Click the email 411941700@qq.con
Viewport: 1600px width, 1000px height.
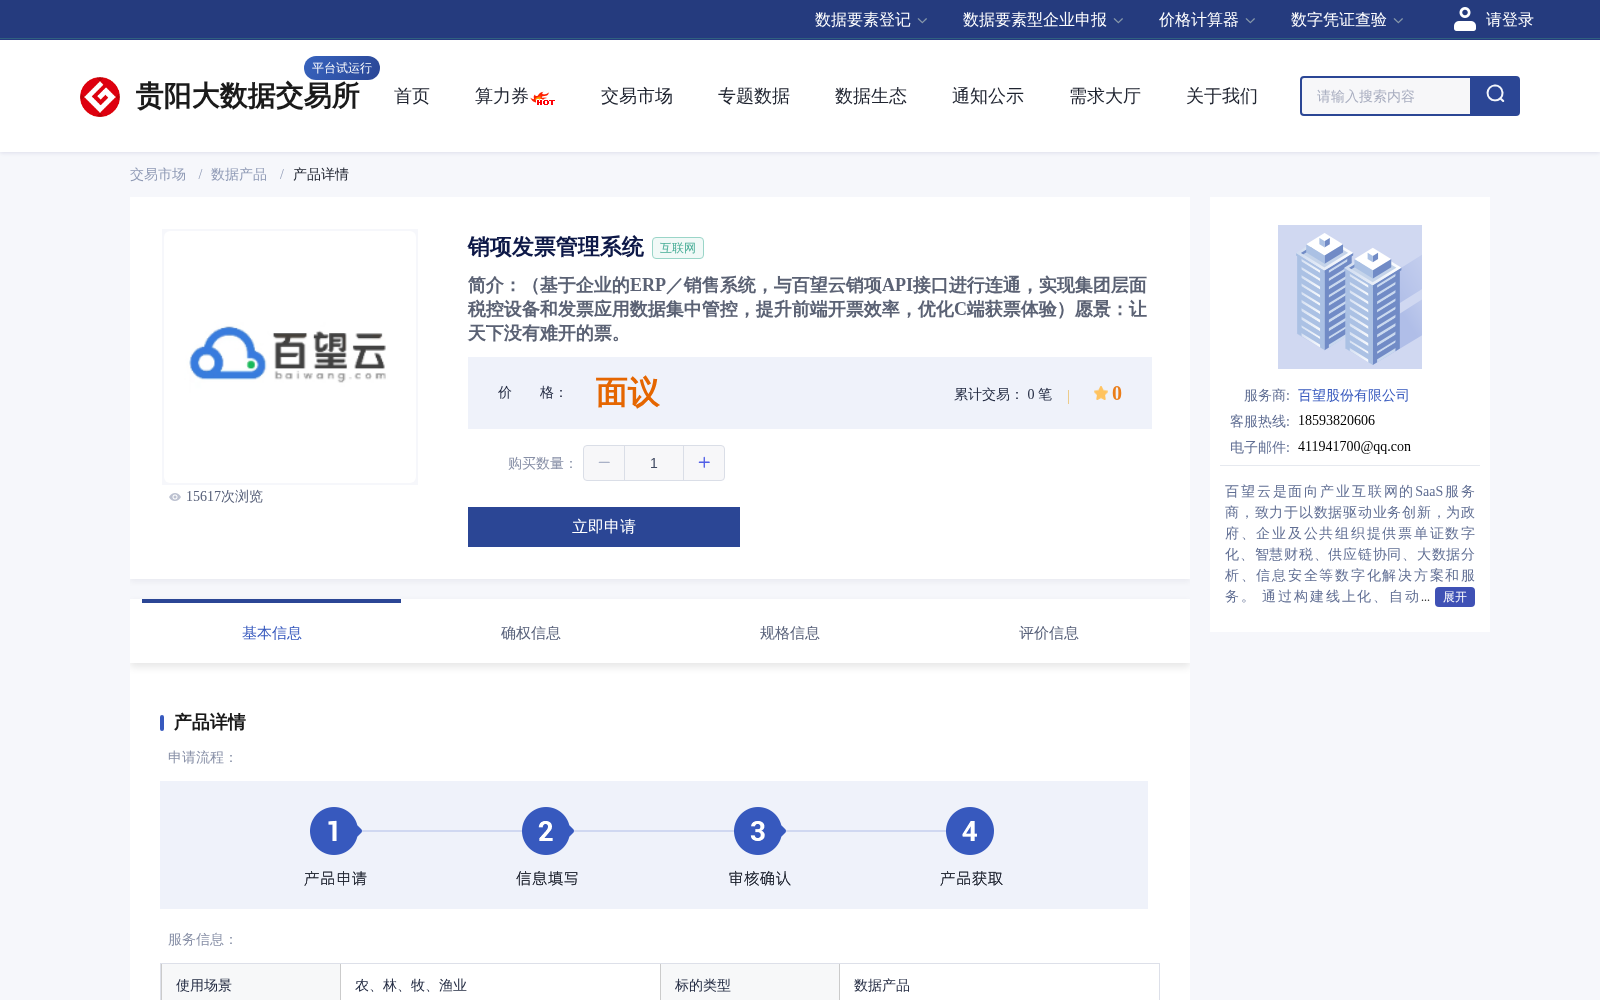(x=1354, y=447)
